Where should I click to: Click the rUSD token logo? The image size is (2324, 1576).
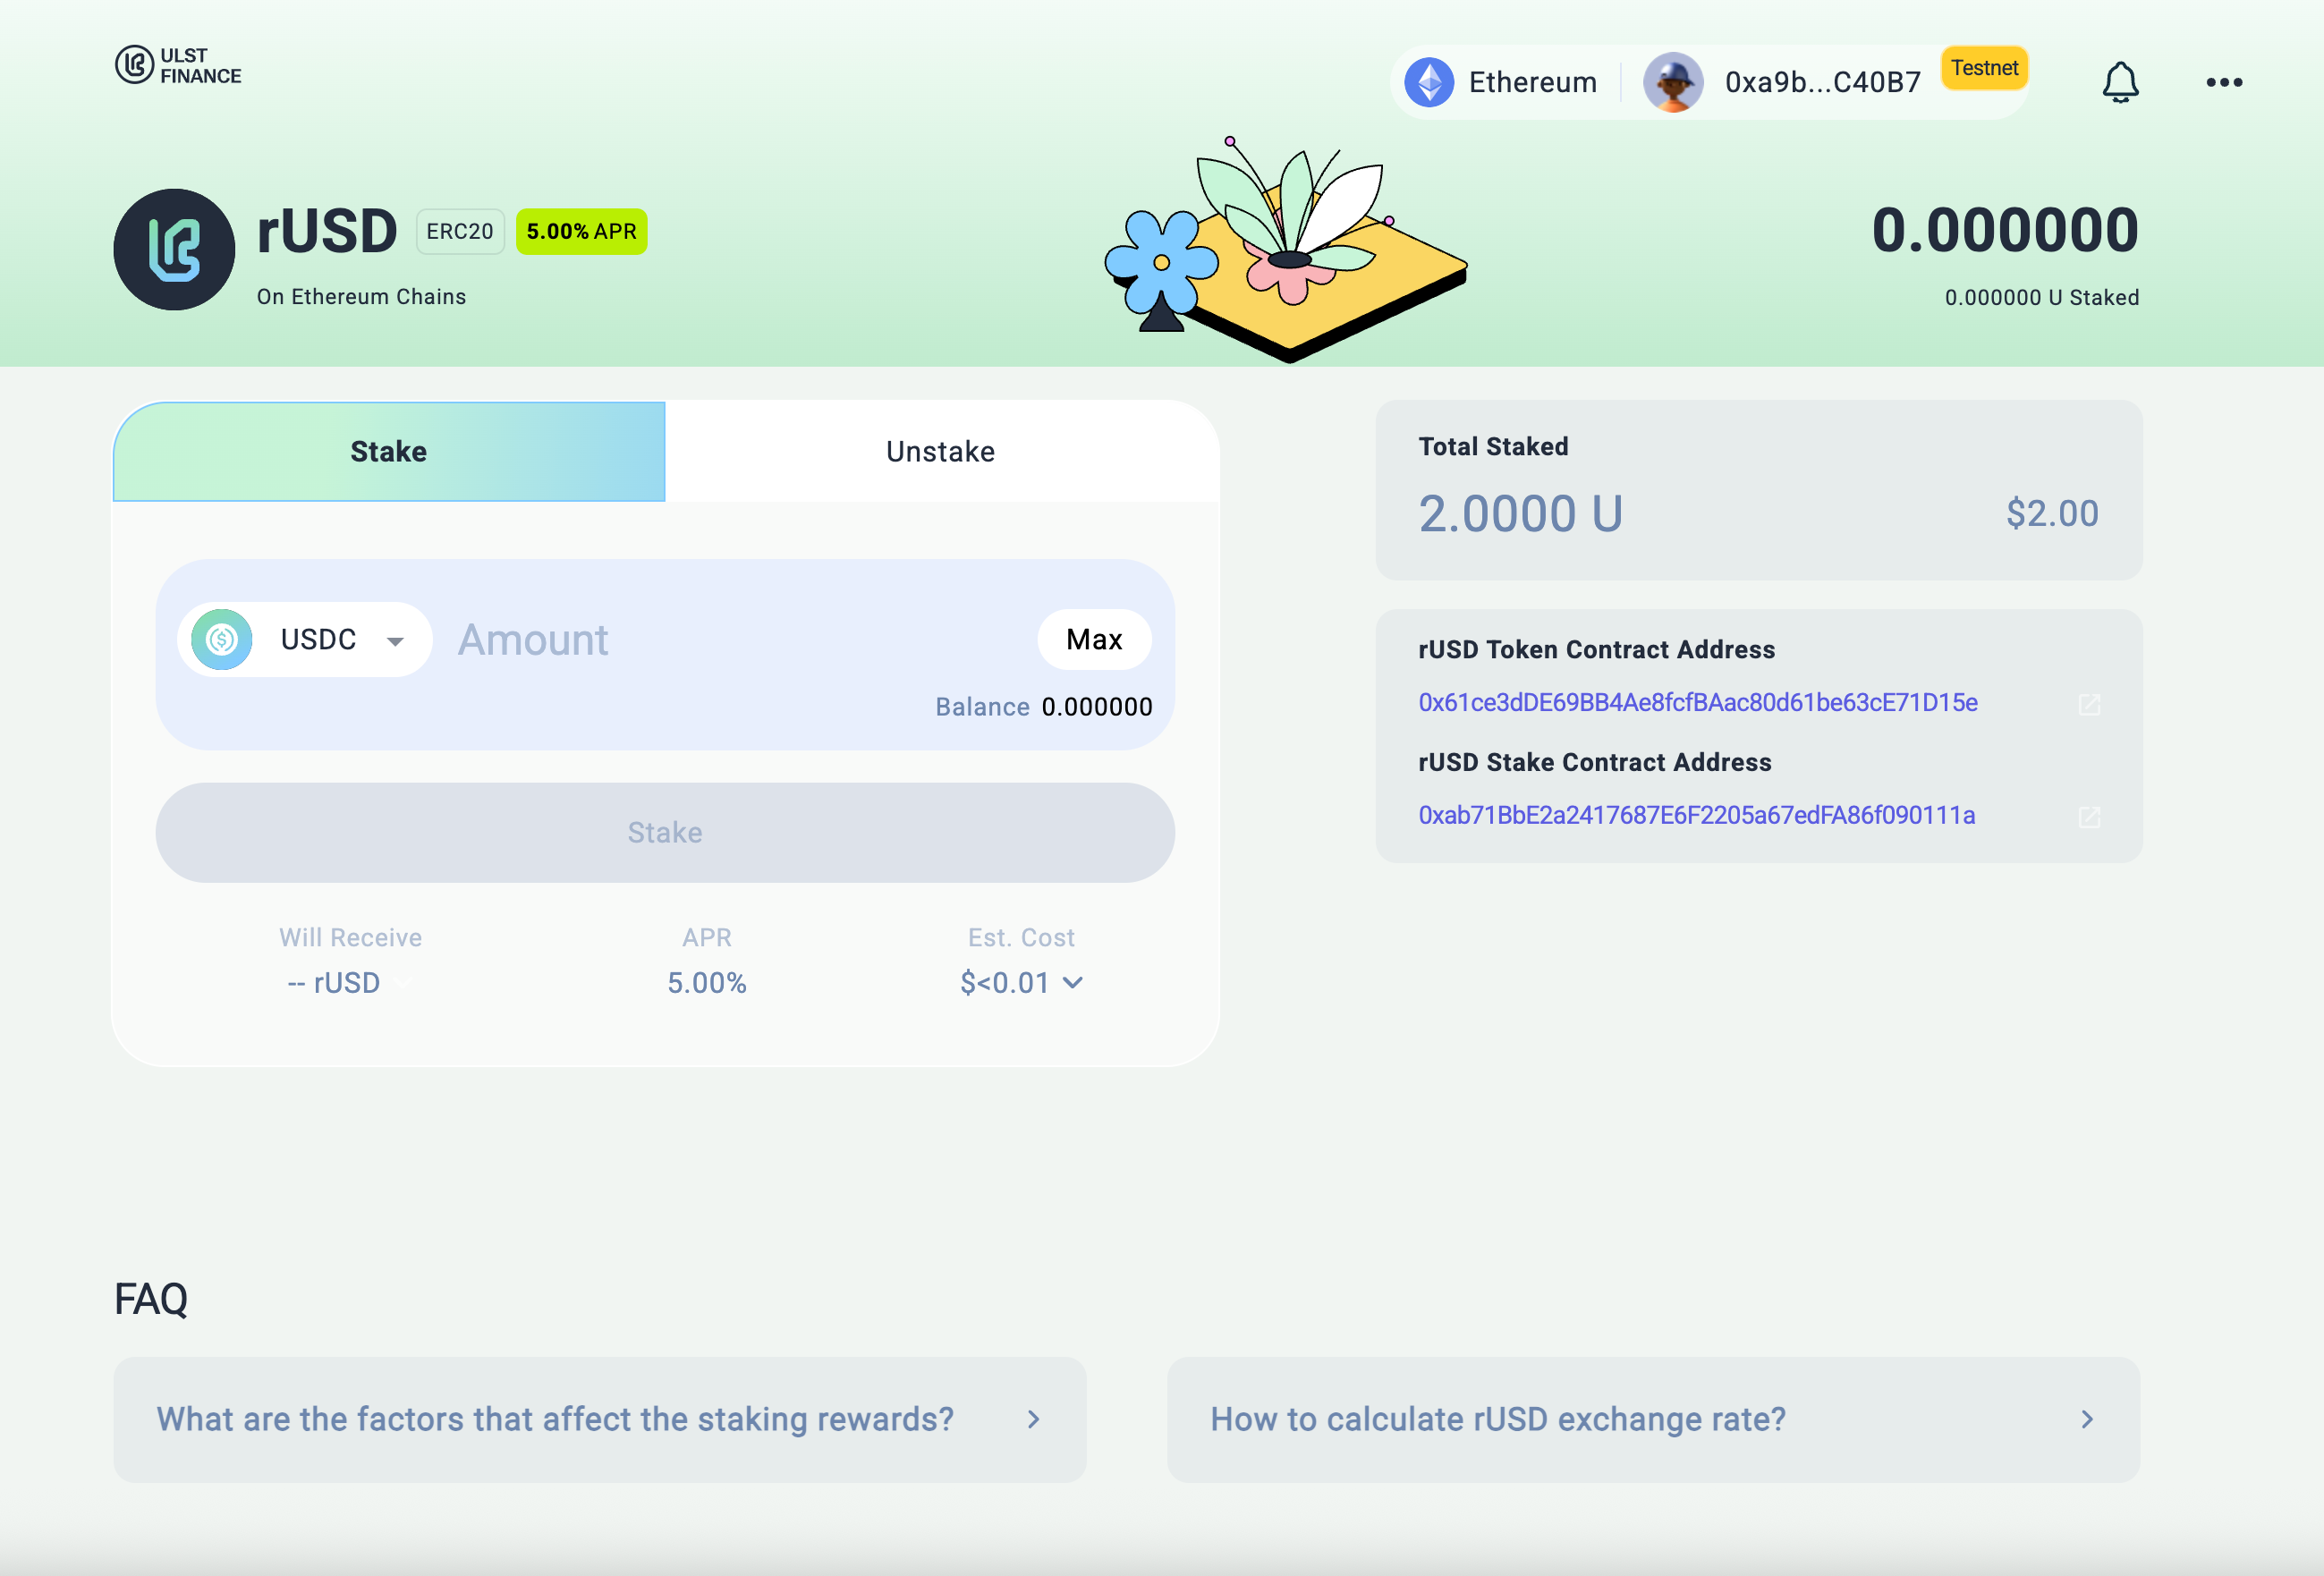click(174, 250)
